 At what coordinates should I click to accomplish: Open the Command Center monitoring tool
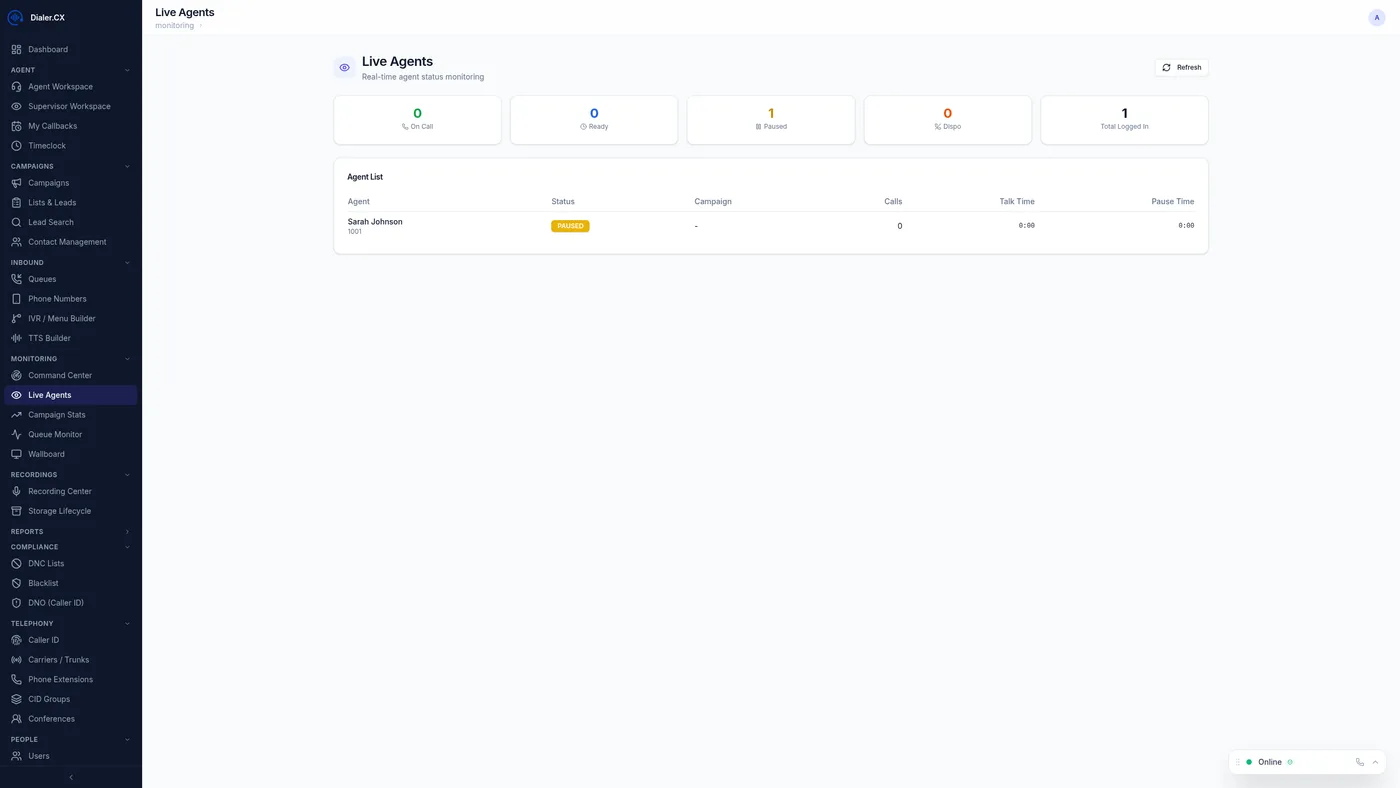62,375
